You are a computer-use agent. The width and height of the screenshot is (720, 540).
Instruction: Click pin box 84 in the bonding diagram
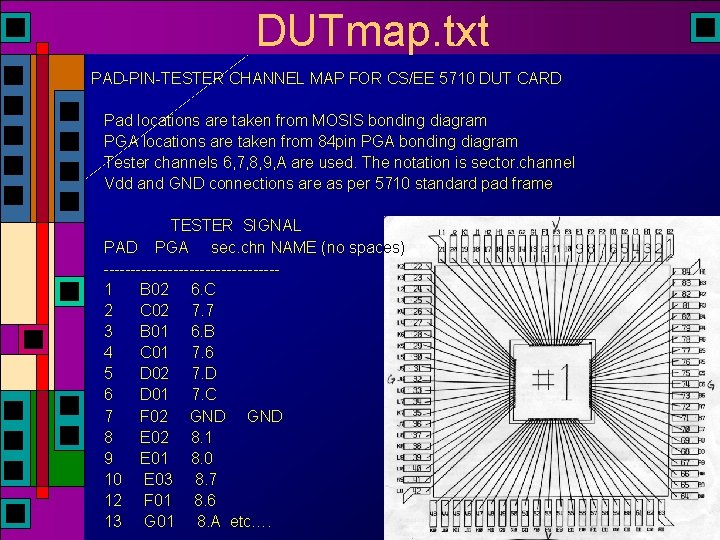point(686,272)
